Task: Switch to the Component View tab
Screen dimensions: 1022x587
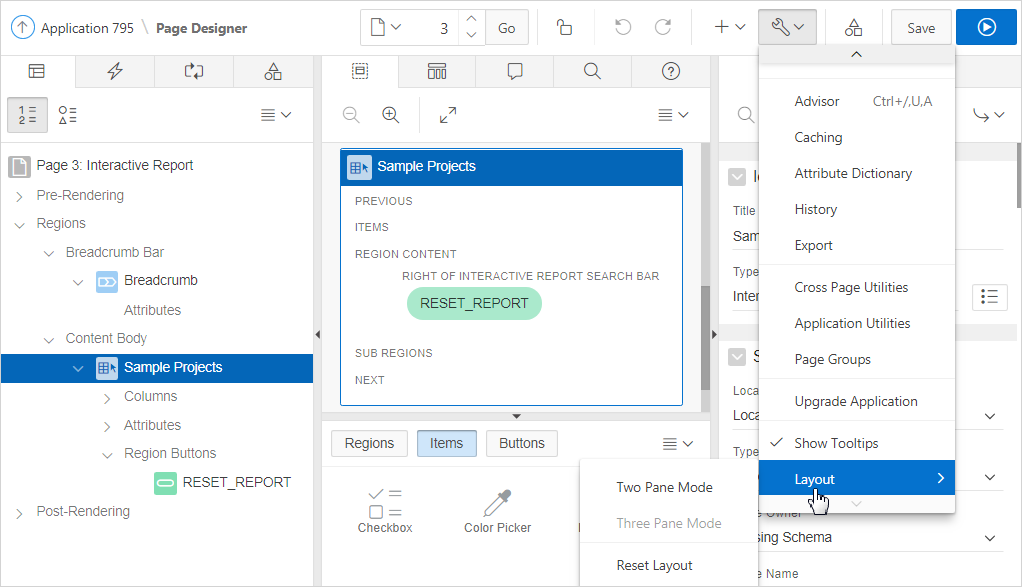Action: 437,71
